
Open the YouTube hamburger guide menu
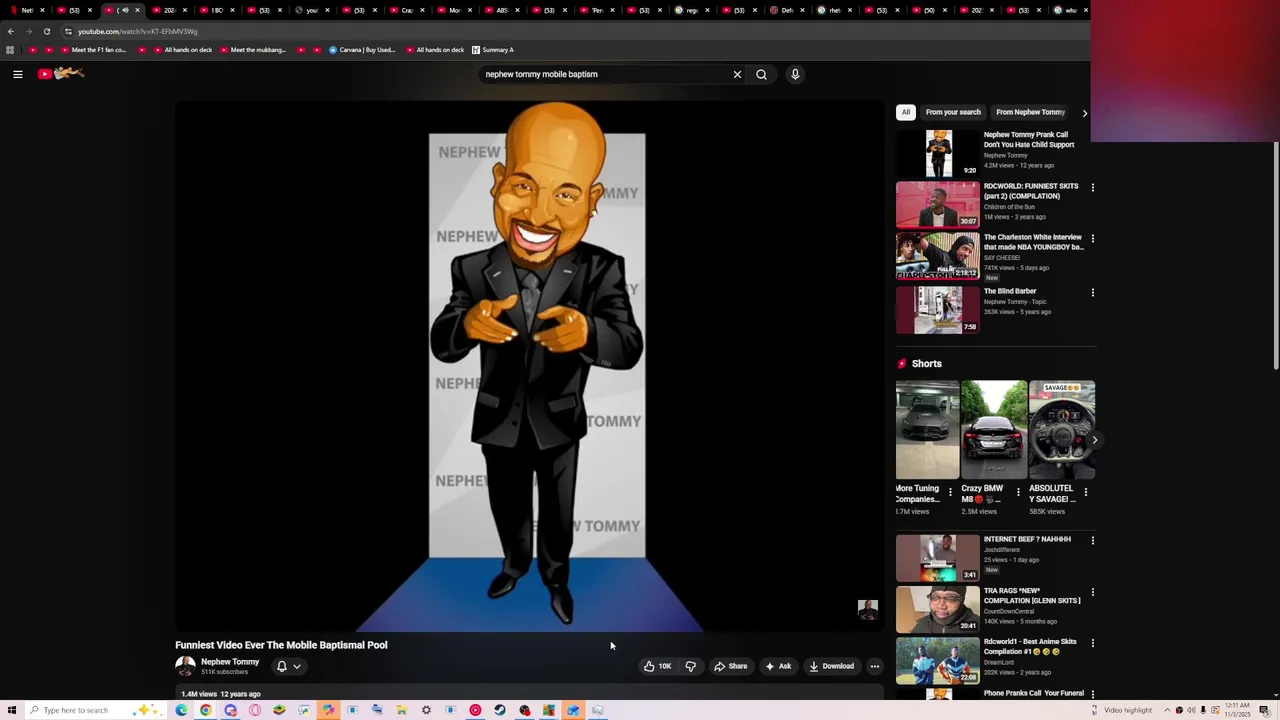click(18, 74)
